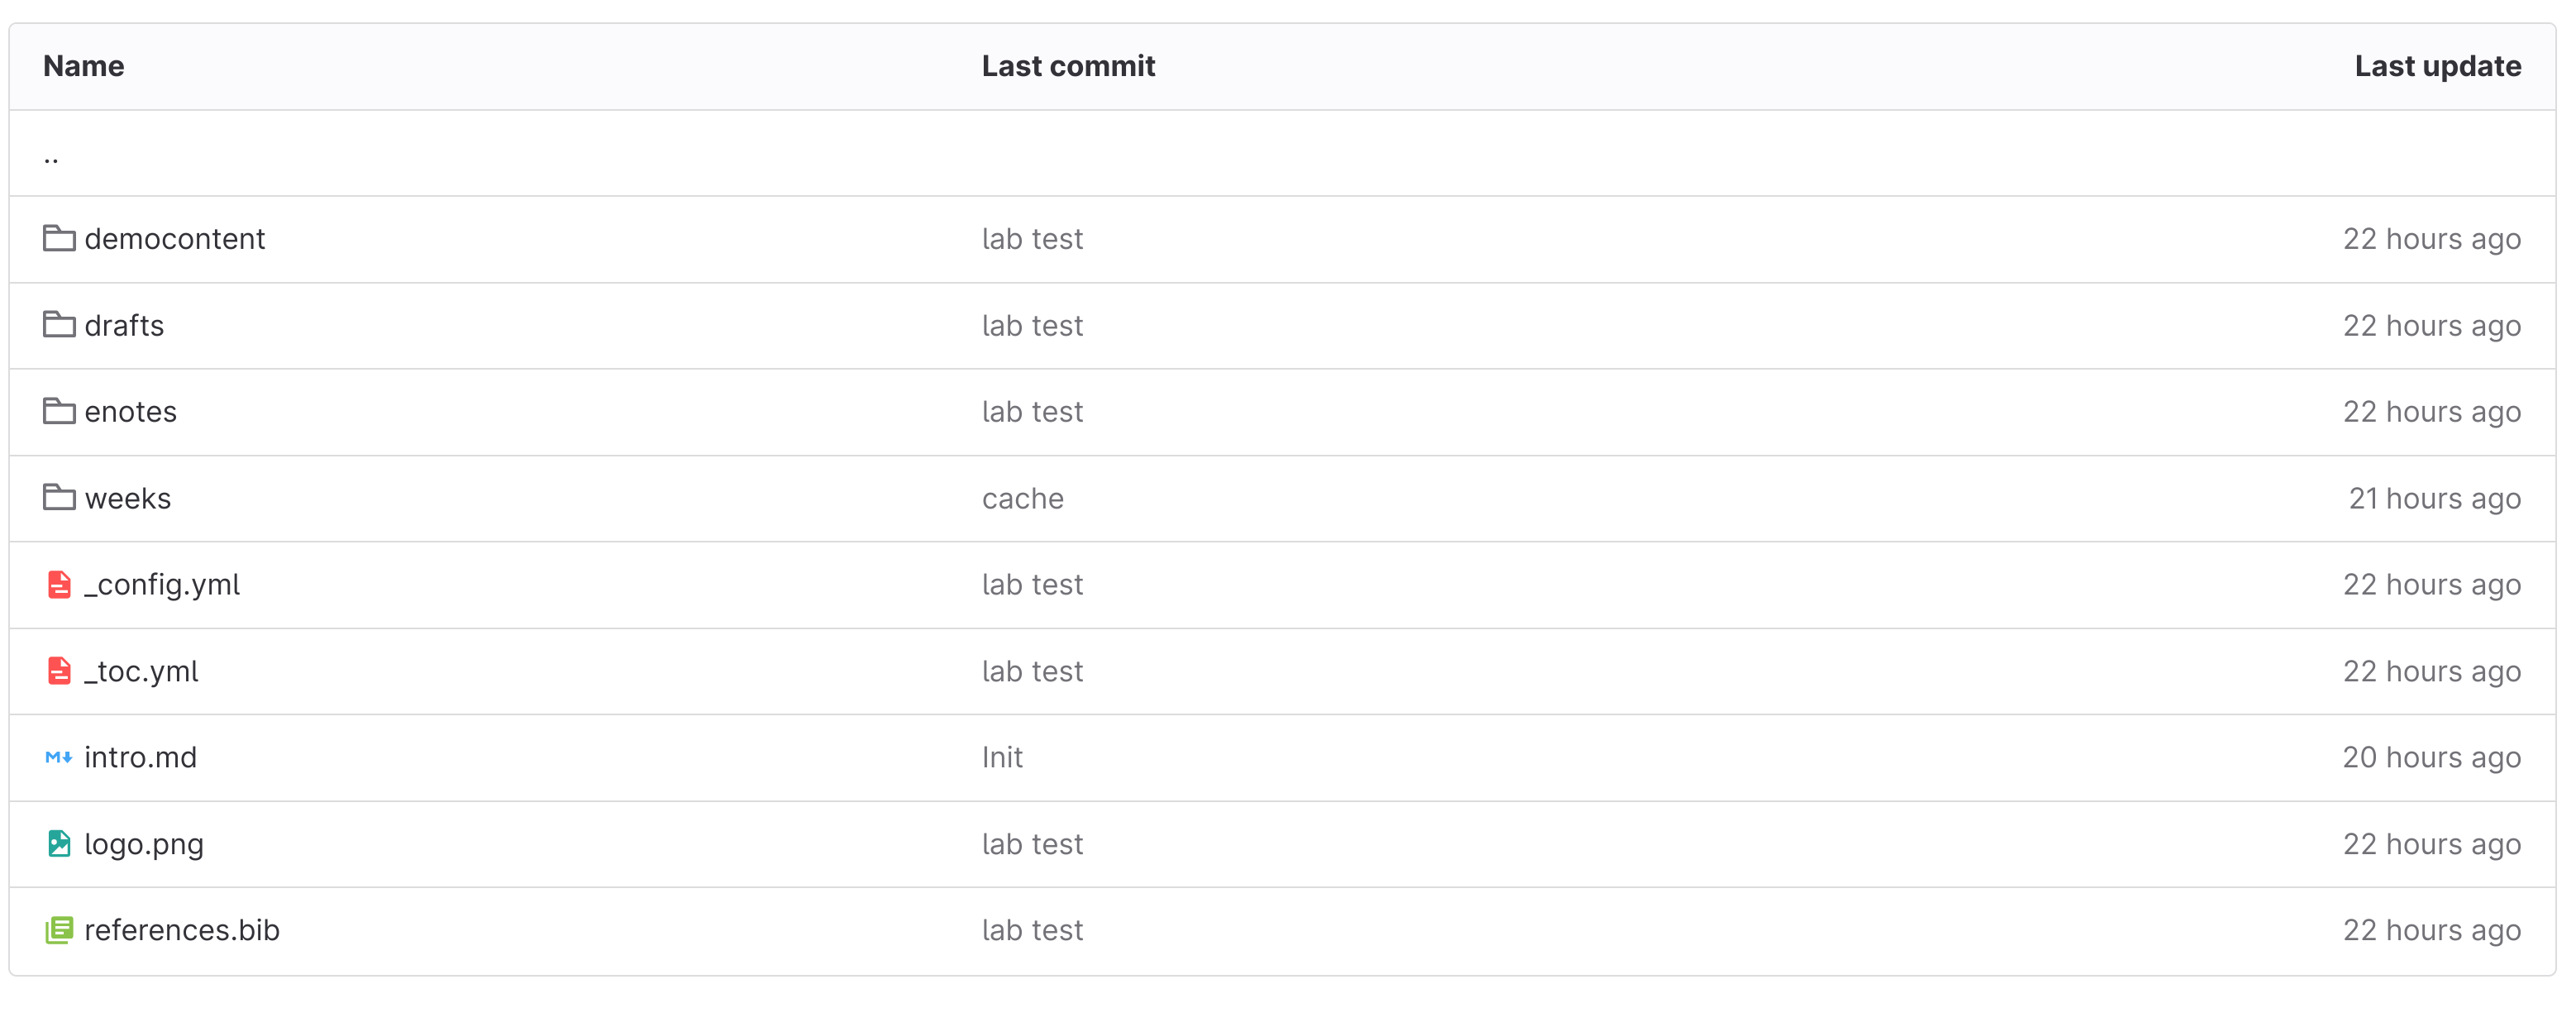The height and width of the screenshot is (1027, 2576).
Task: Open the intro.md file
Action: [141, 757]
